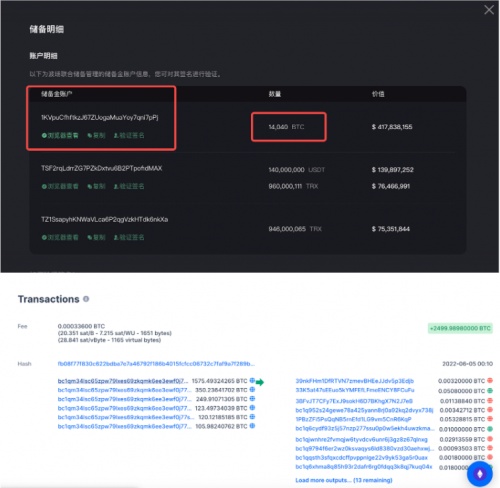Load more outputs (13 remaining)

tap(344, 480)
